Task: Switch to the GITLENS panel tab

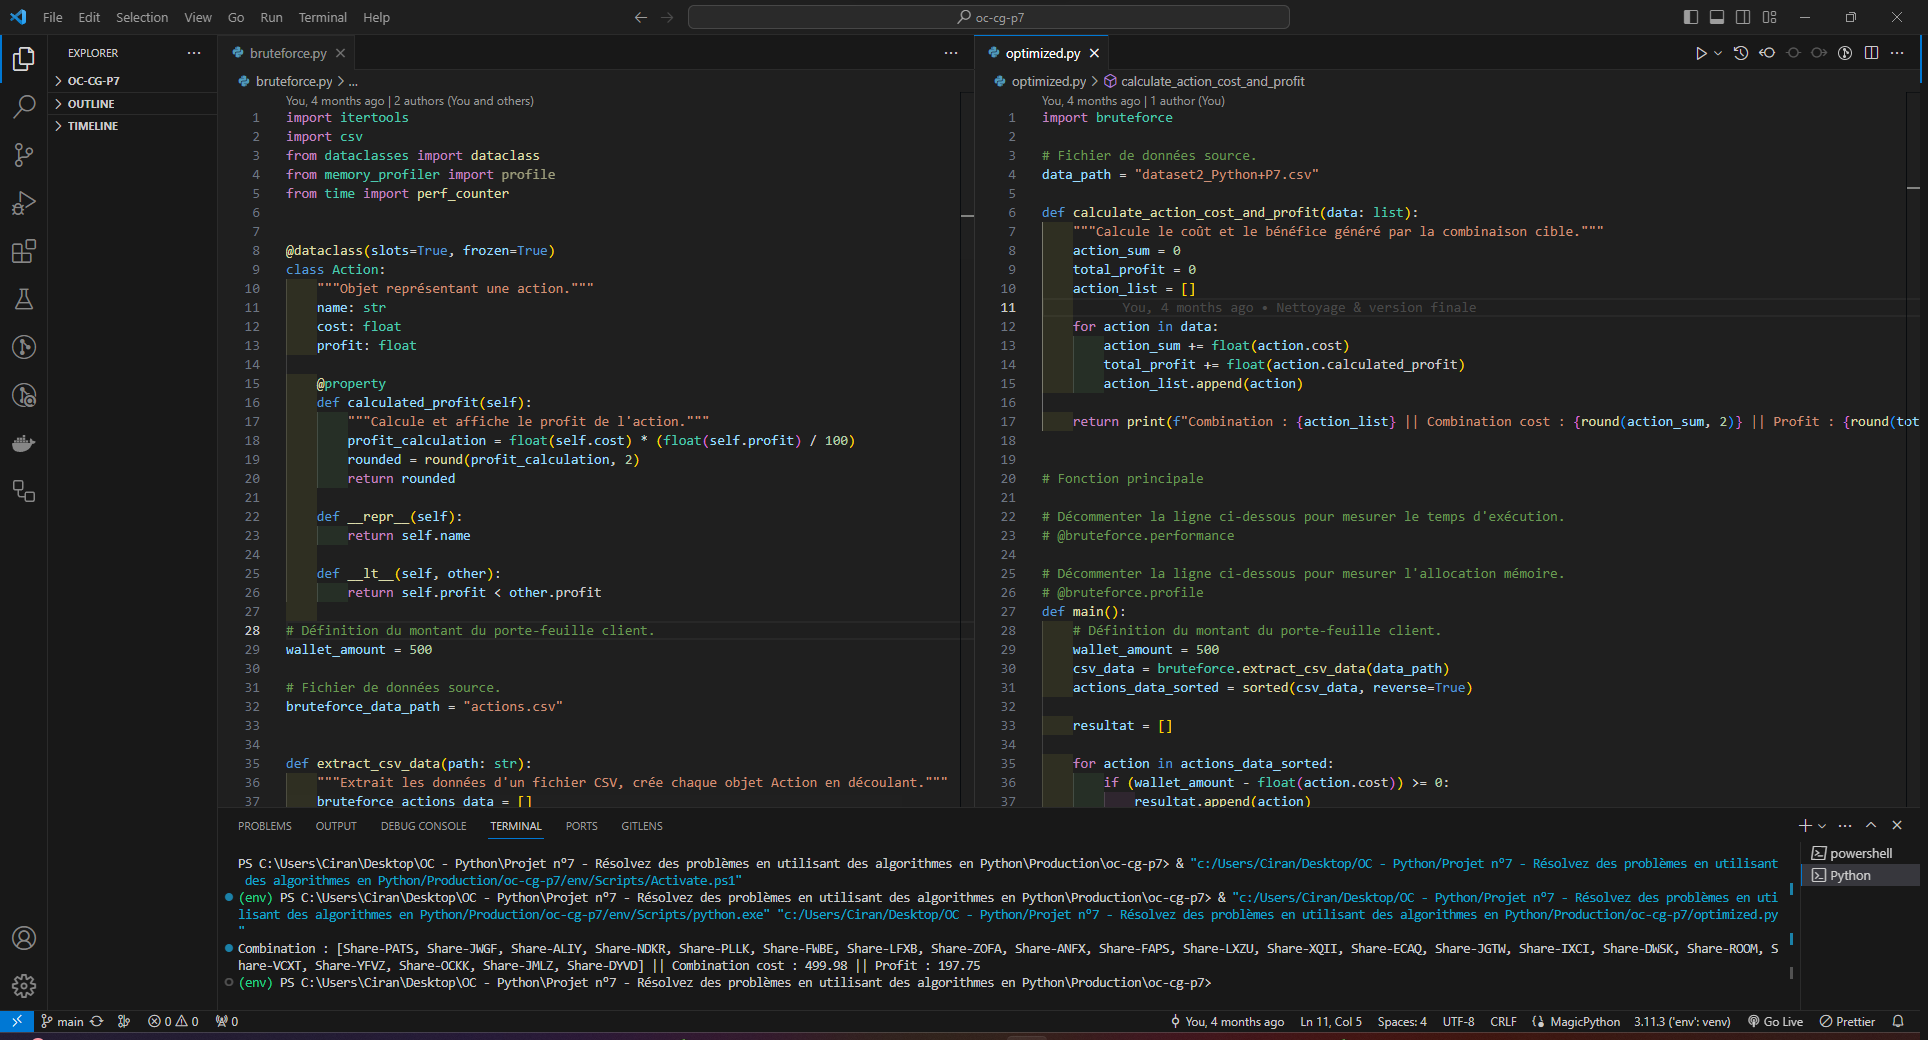Action: [642, 826]
